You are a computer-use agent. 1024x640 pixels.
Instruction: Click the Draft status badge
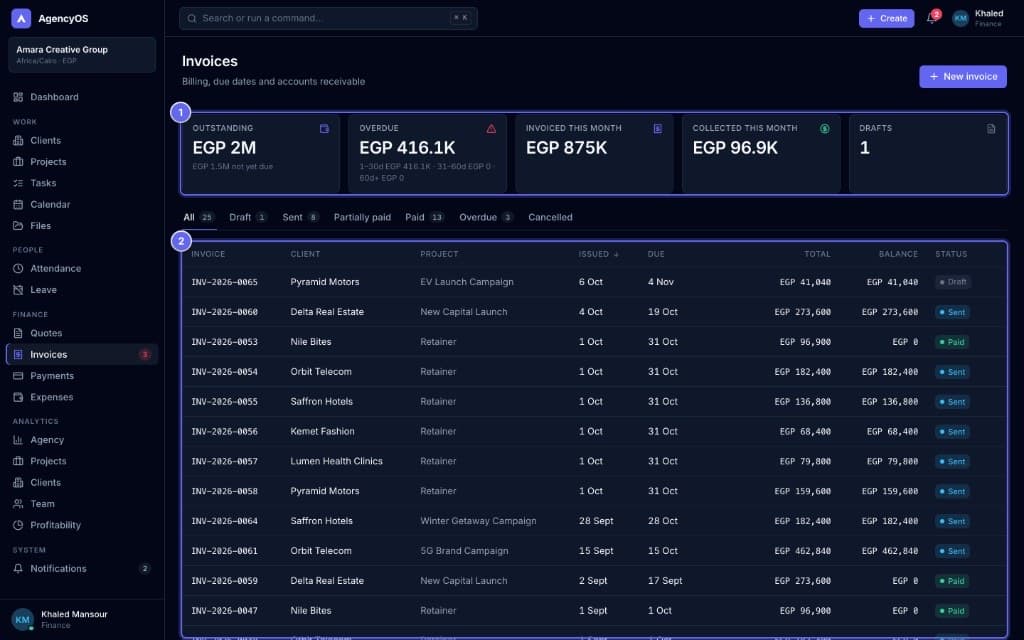point(952,282)
